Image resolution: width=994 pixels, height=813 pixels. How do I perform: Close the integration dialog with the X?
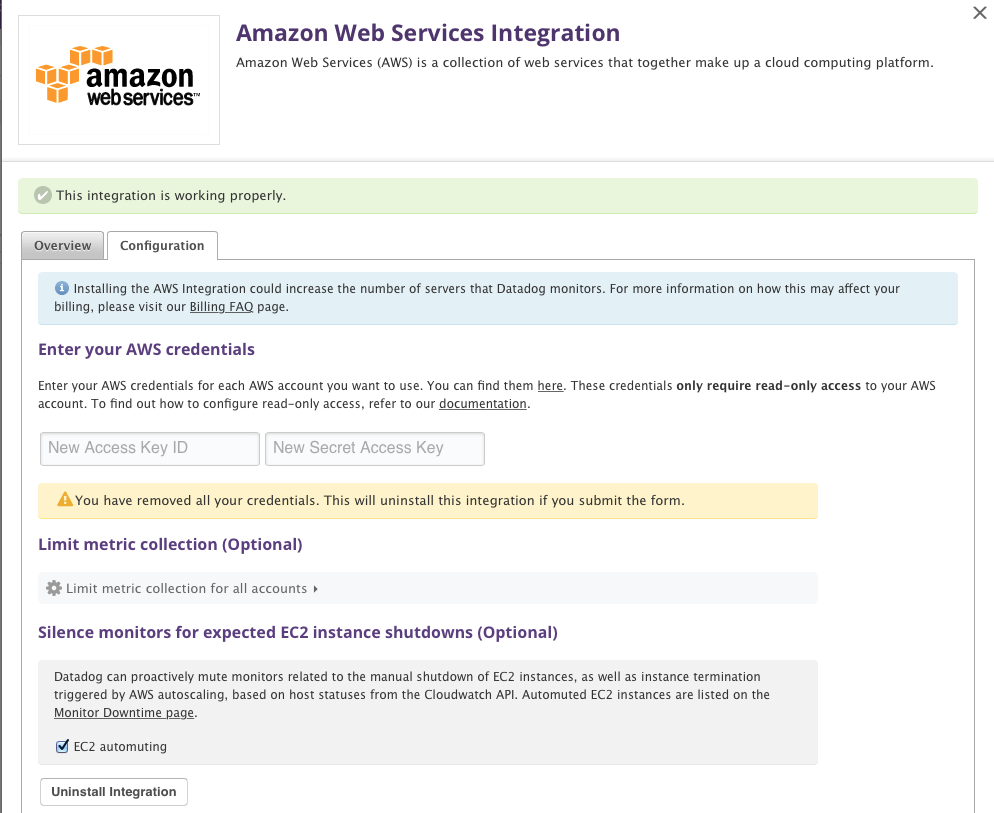point(979,13)
